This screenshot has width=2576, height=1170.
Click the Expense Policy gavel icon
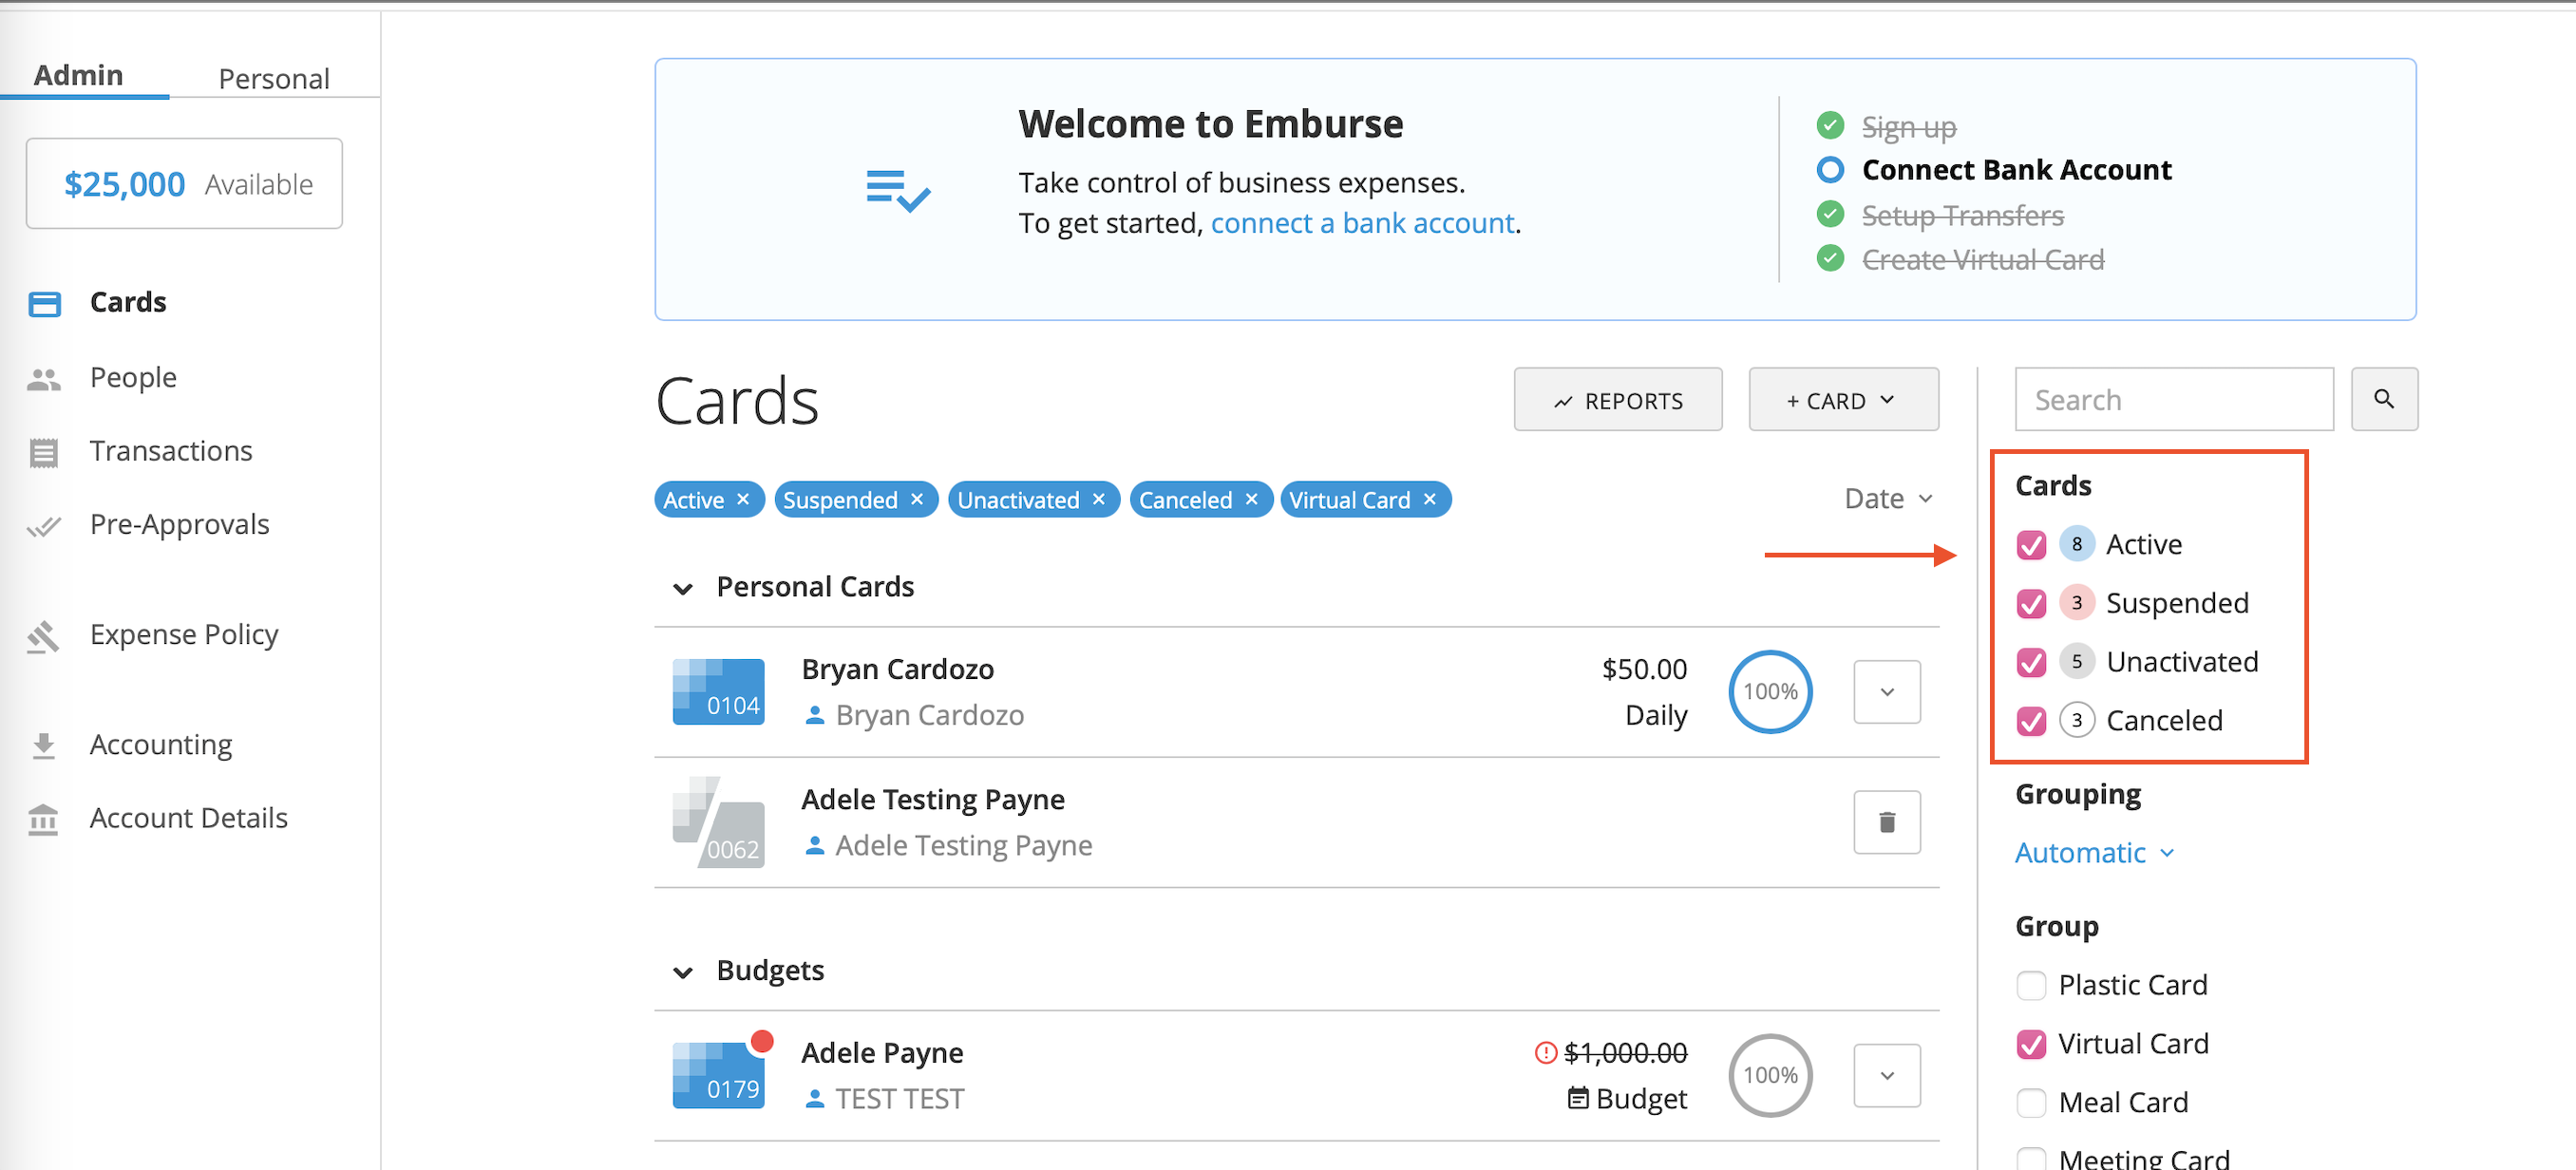[44, 635]
